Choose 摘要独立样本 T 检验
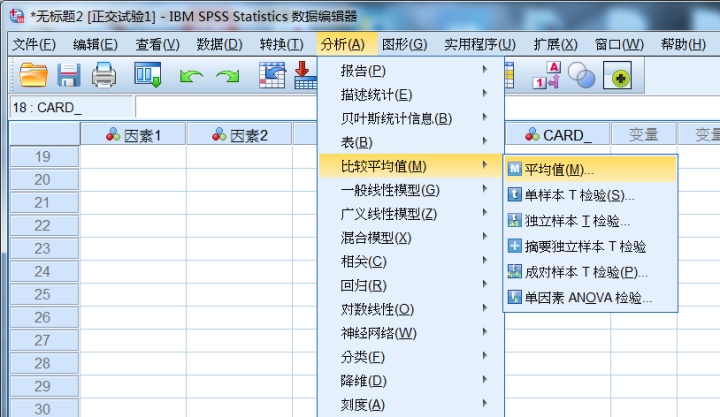 (591, 246)
